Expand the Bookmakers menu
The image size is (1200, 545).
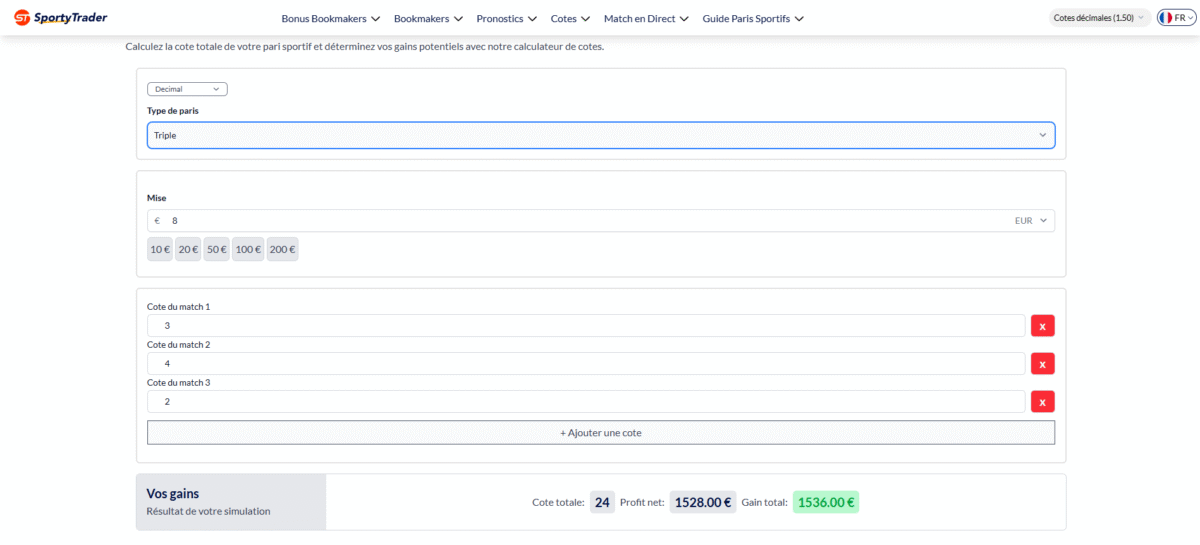[428, 18]
